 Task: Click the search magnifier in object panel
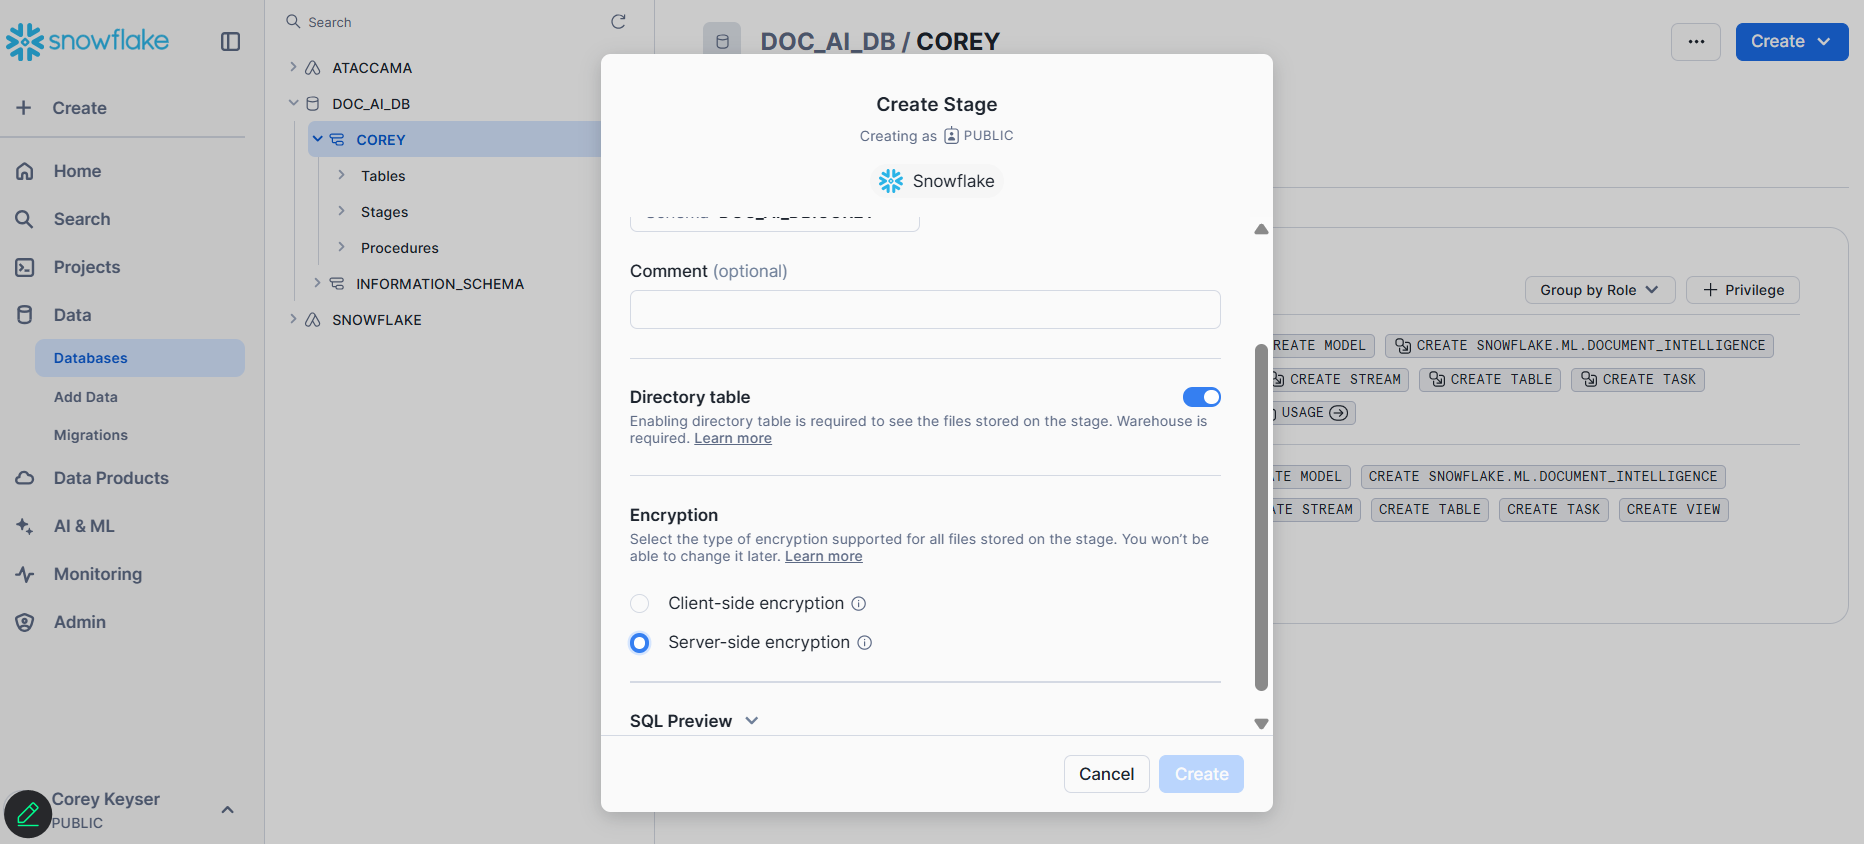pyautogui.click(x=293, y=21)
